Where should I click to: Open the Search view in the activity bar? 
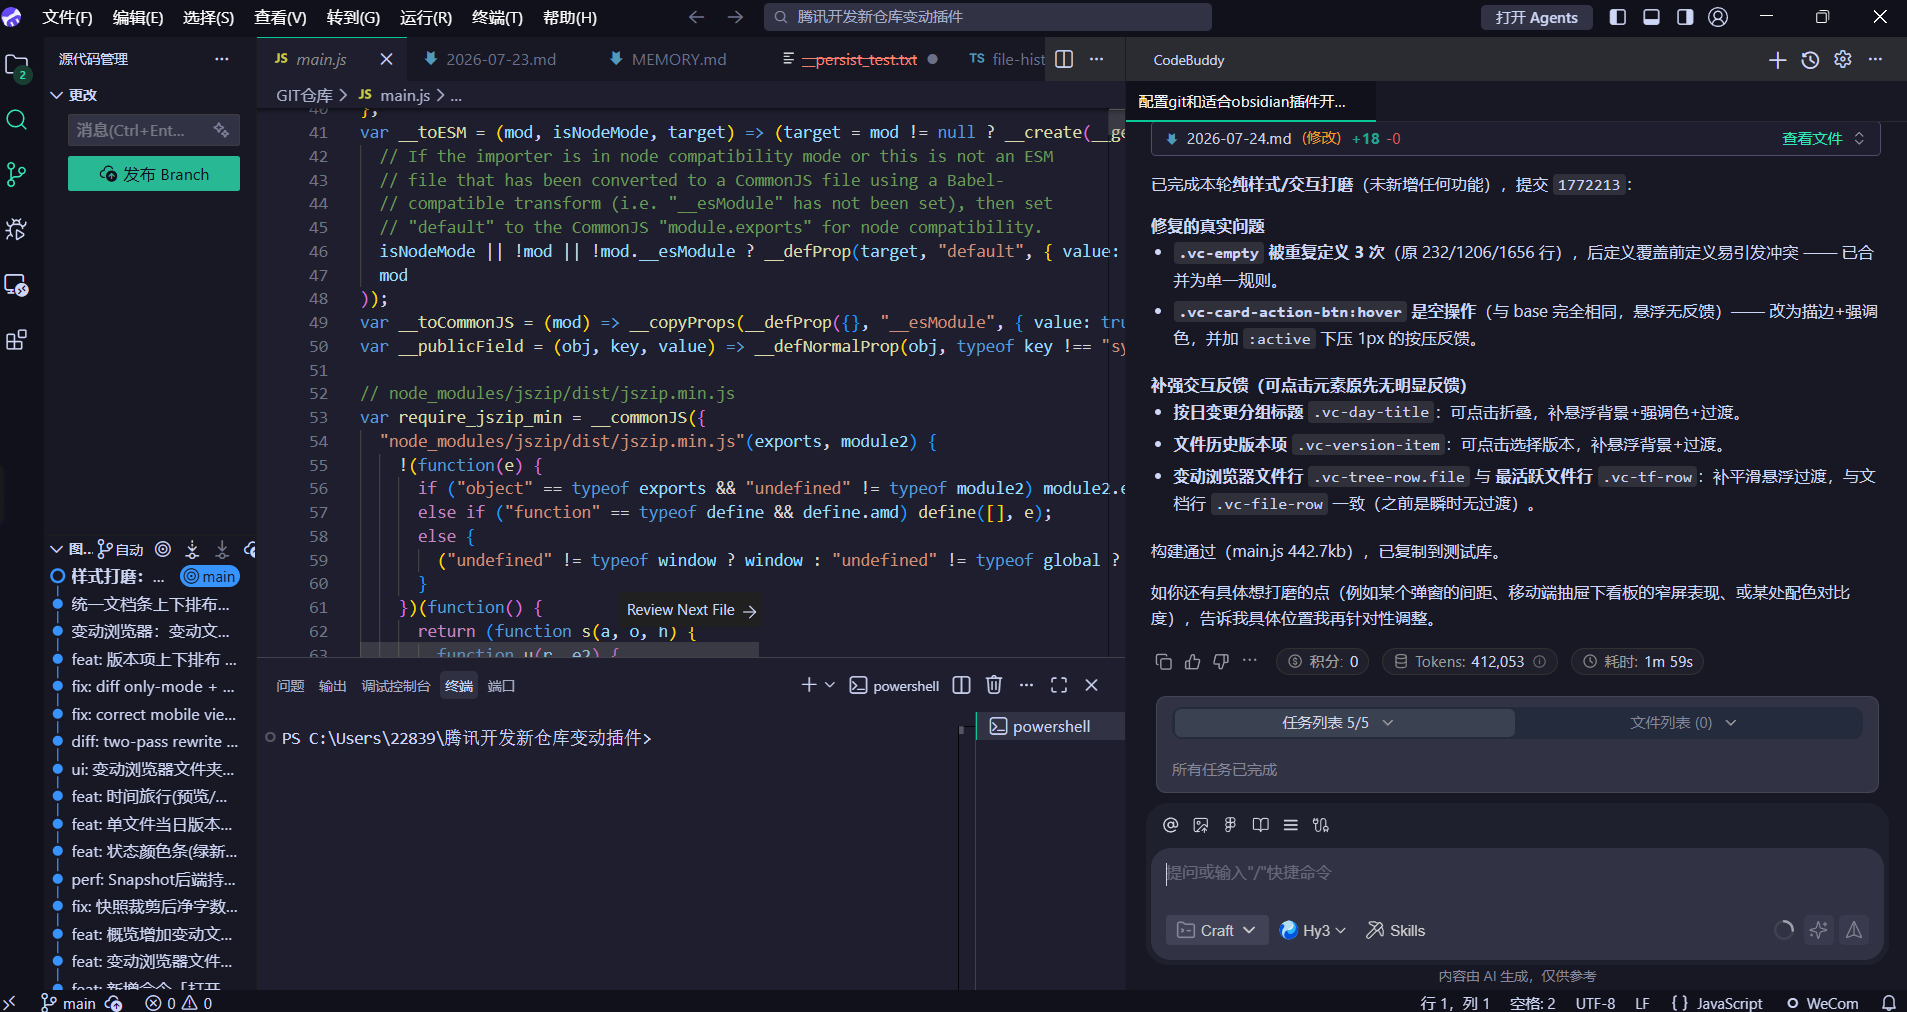pyautogui.click(x=16, y=120)
